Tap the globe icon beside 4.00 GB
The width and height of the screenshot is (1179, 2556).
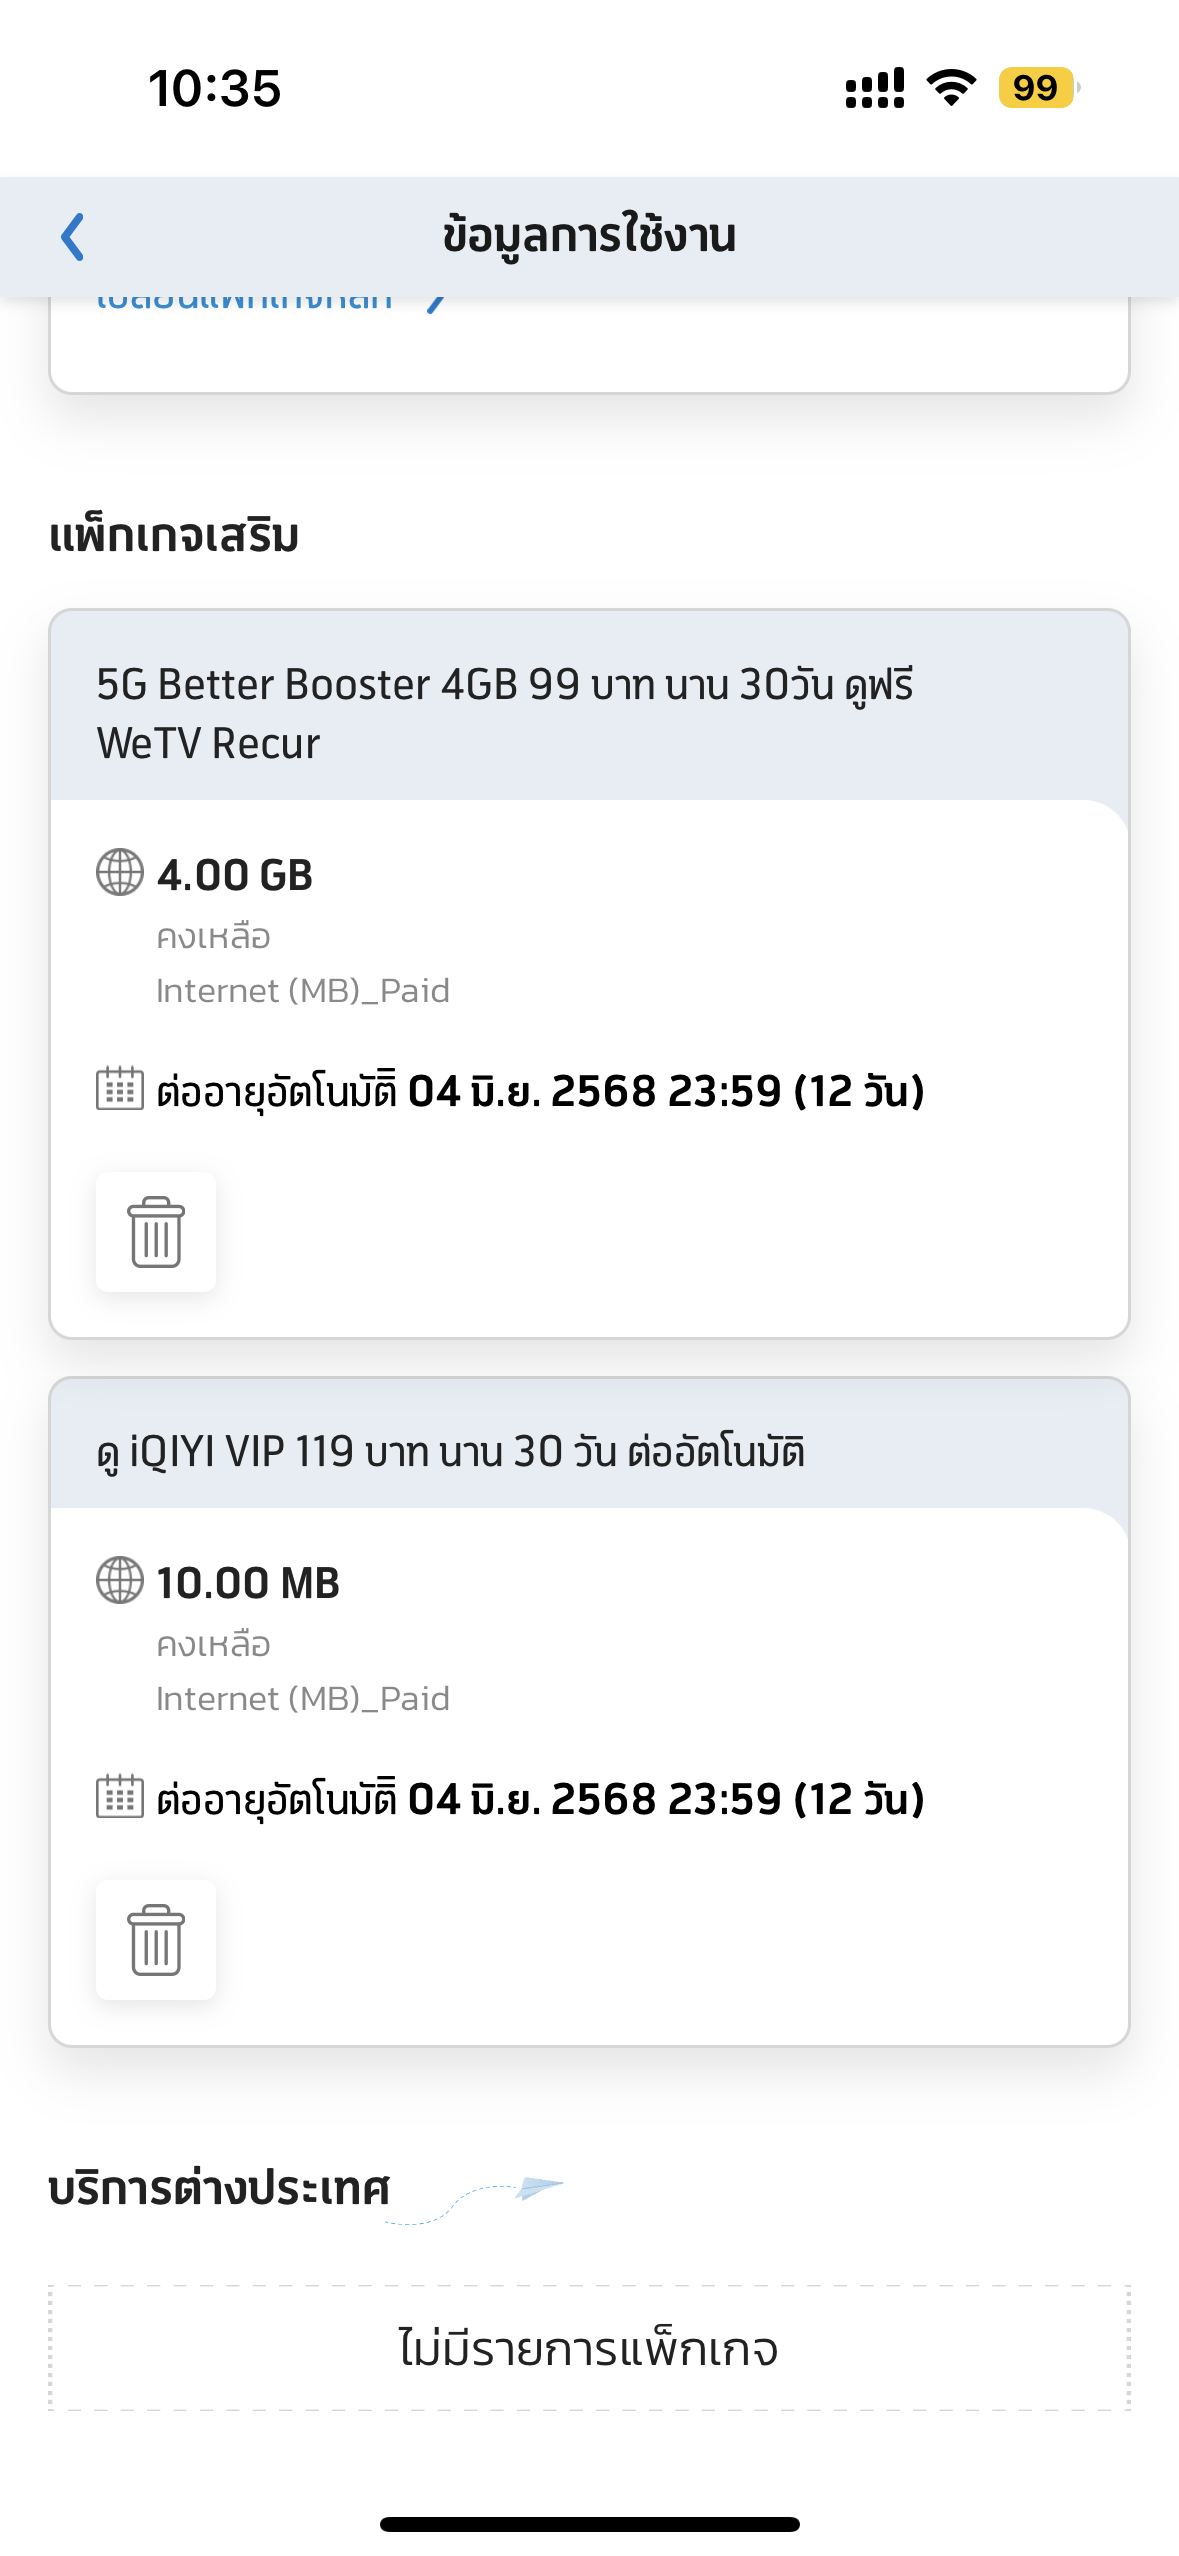pyautogui.click(x=120, y=873)
